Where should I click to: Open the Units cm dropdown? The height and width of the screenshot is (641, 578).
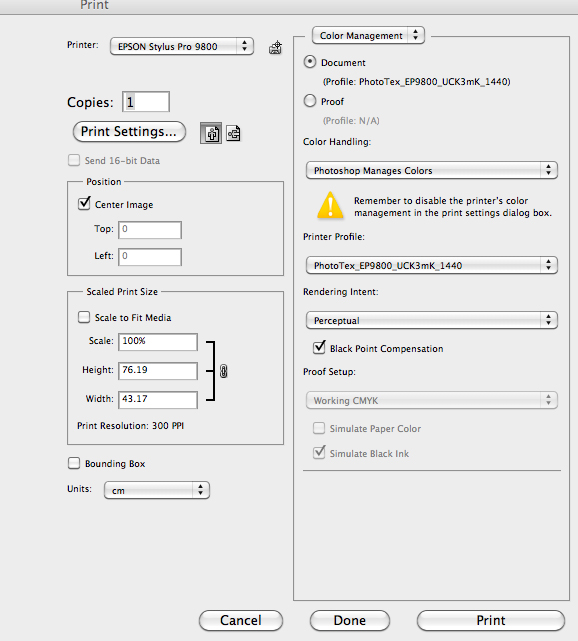[x=157, y=490]
